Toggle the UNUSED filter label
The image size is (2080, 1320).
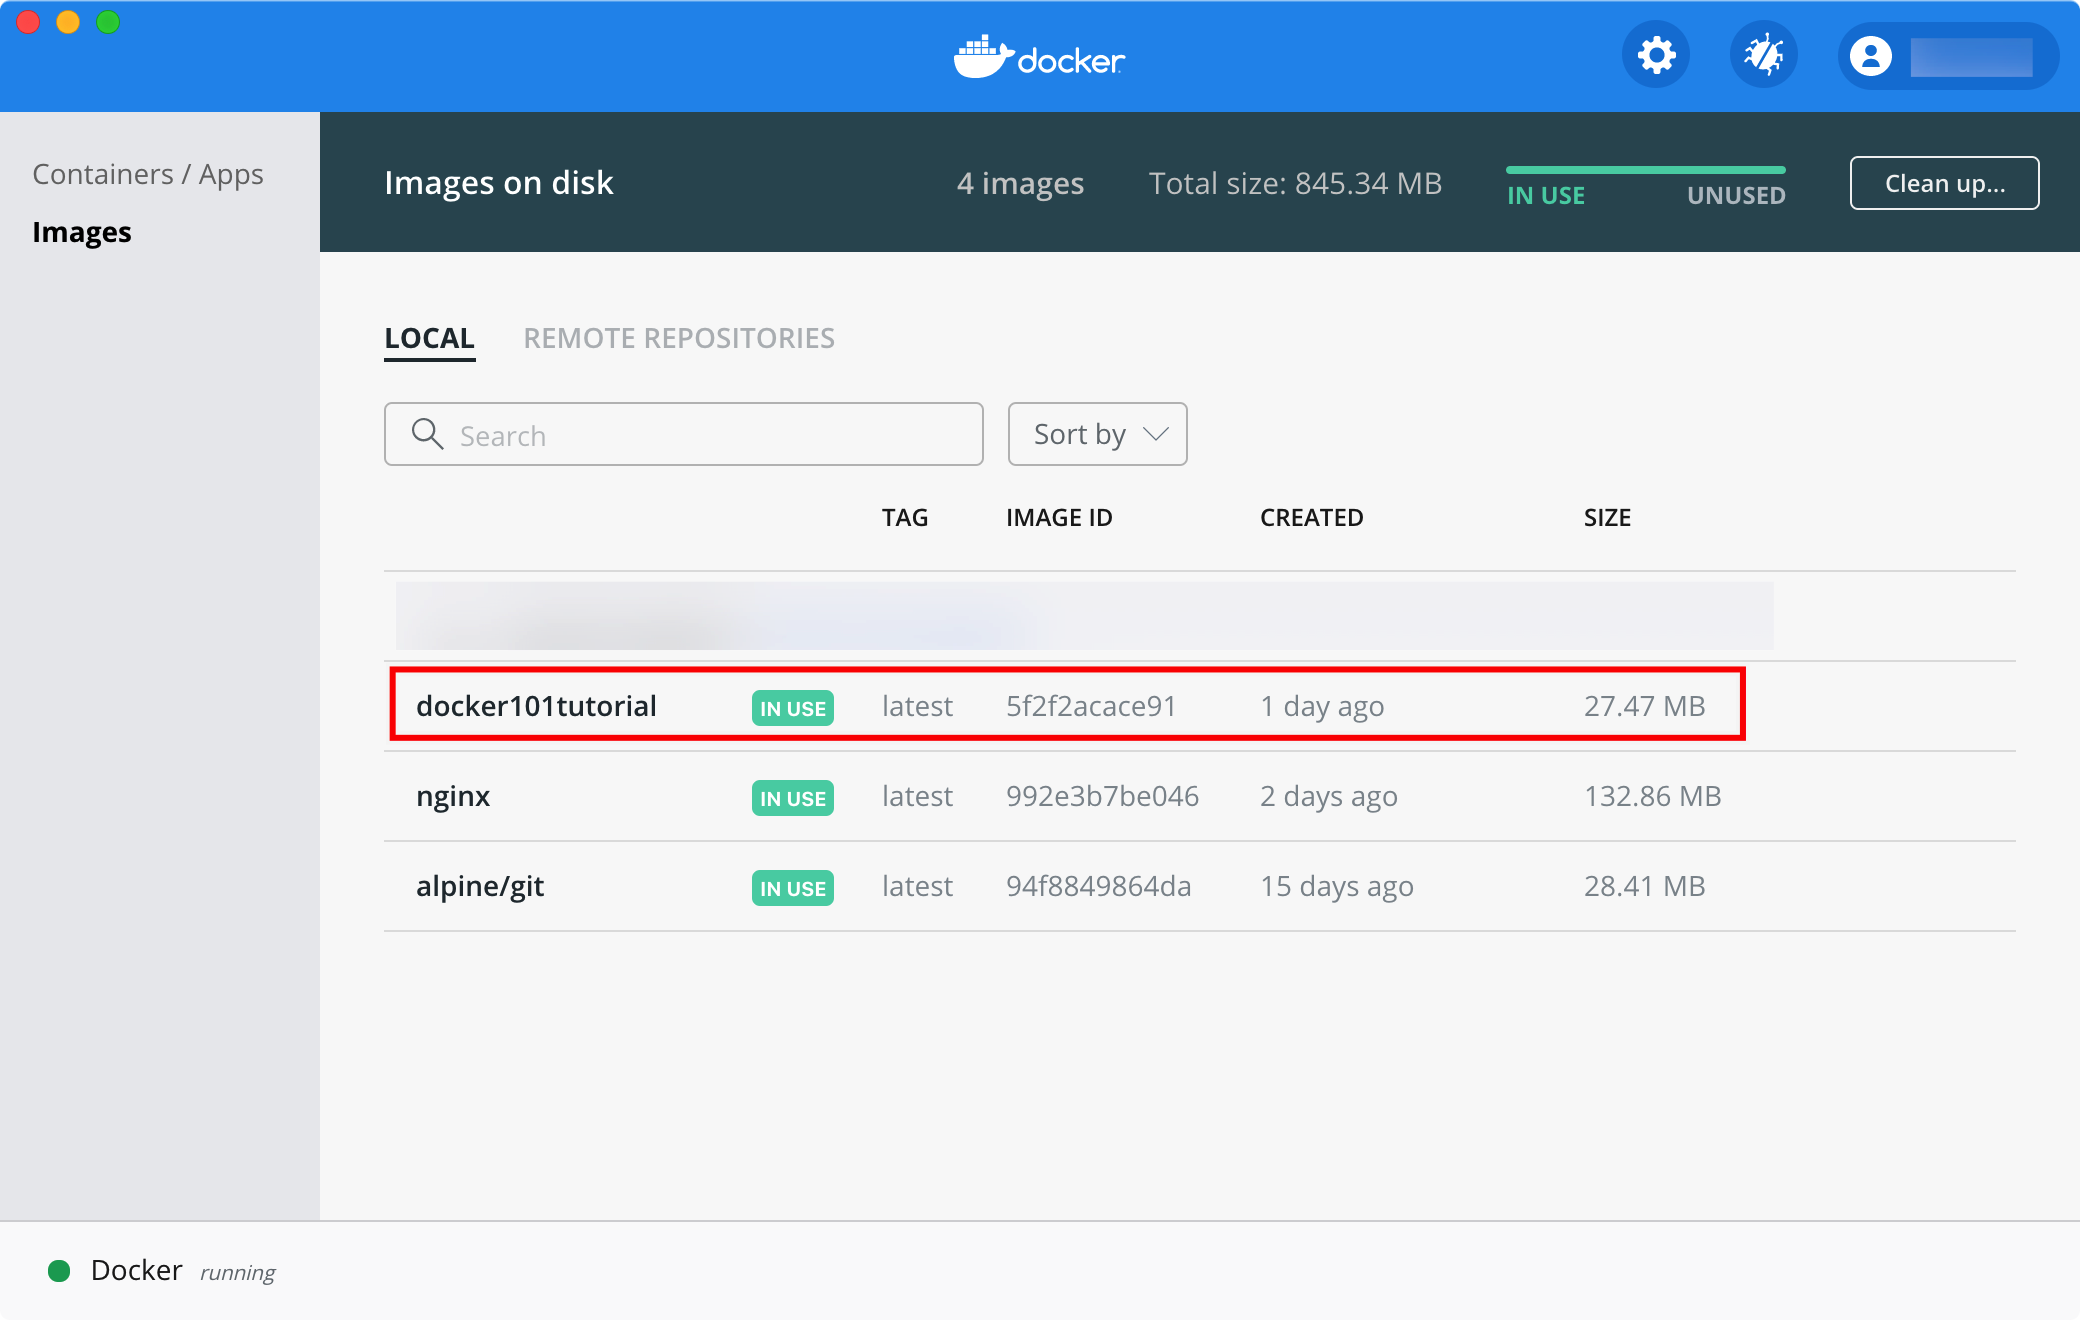point(1736,196)
